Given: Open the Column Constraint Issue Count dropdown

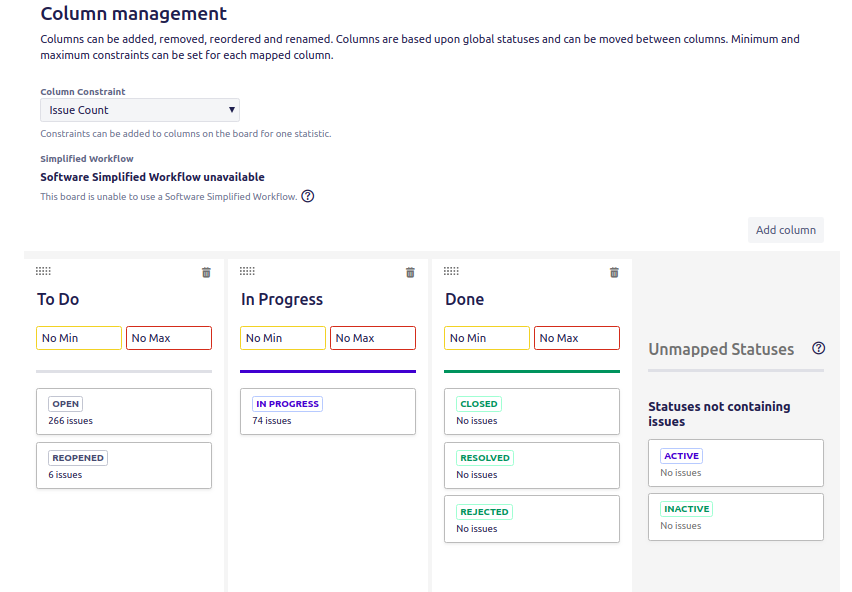Looking at the screenshot, I should (x=140, y=110).
